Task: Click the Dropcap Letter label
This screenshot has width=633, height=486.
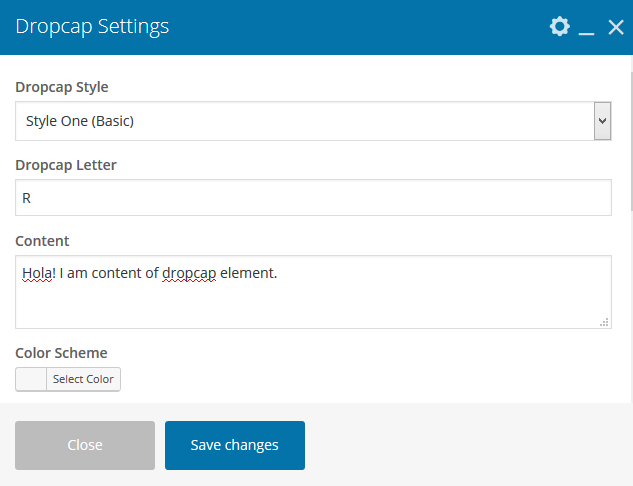Action: pyautogui.click(x=65, y=164)
